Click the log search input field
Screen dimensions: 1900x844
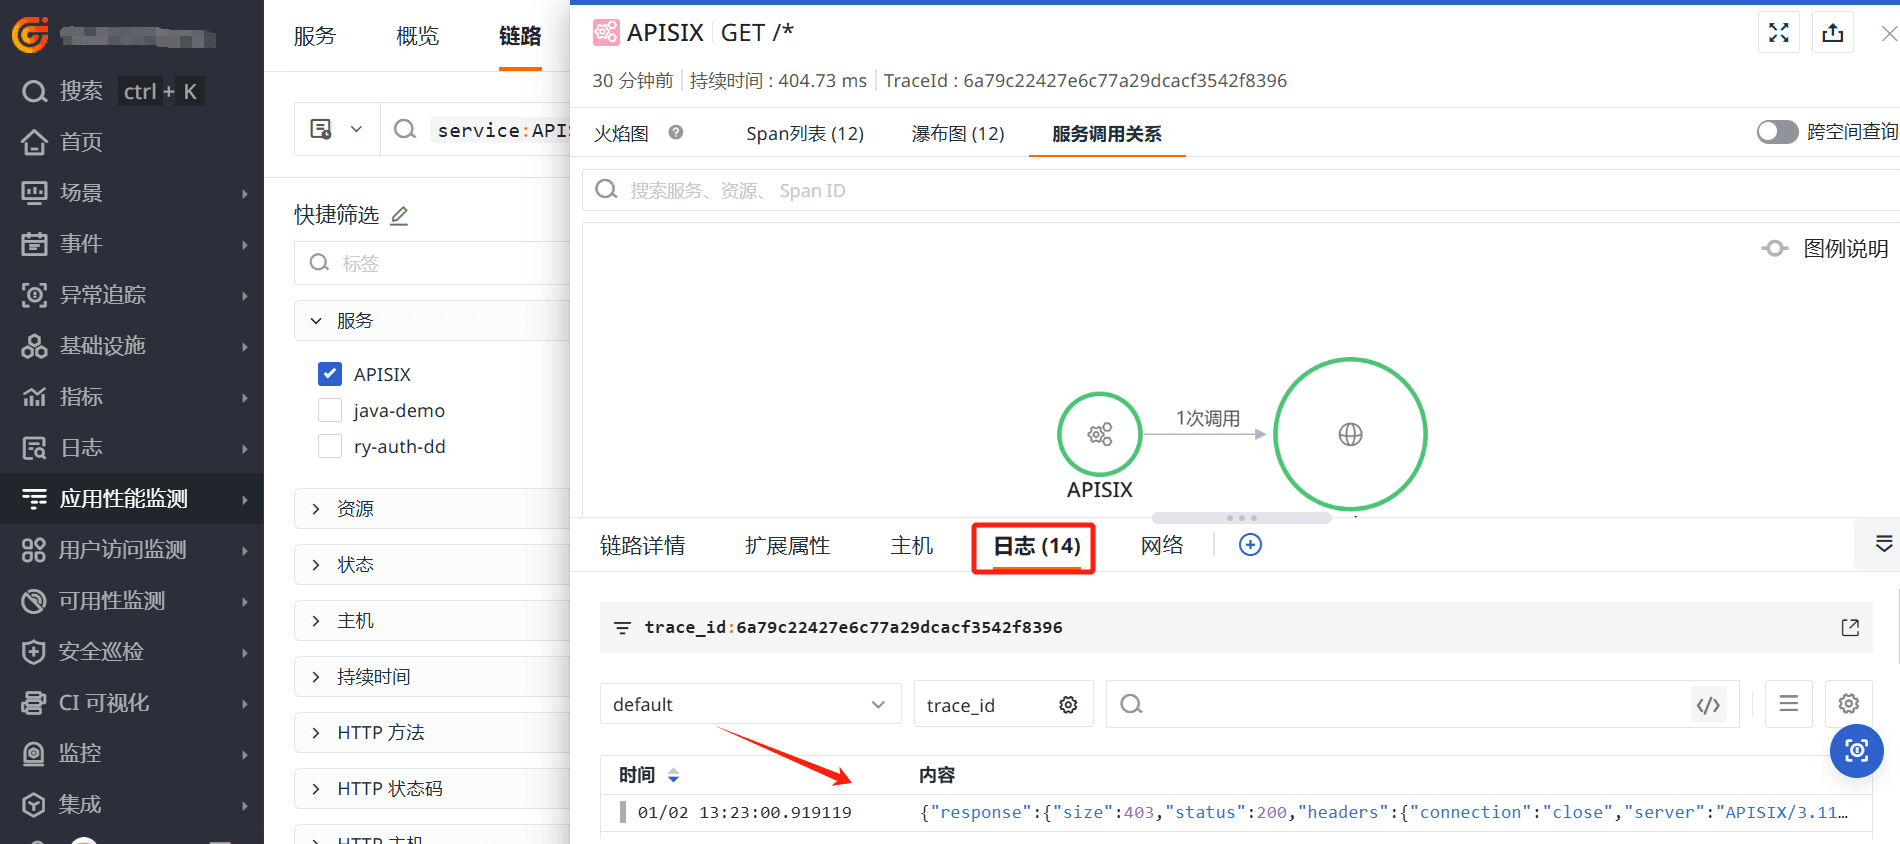pos(1400,705)
